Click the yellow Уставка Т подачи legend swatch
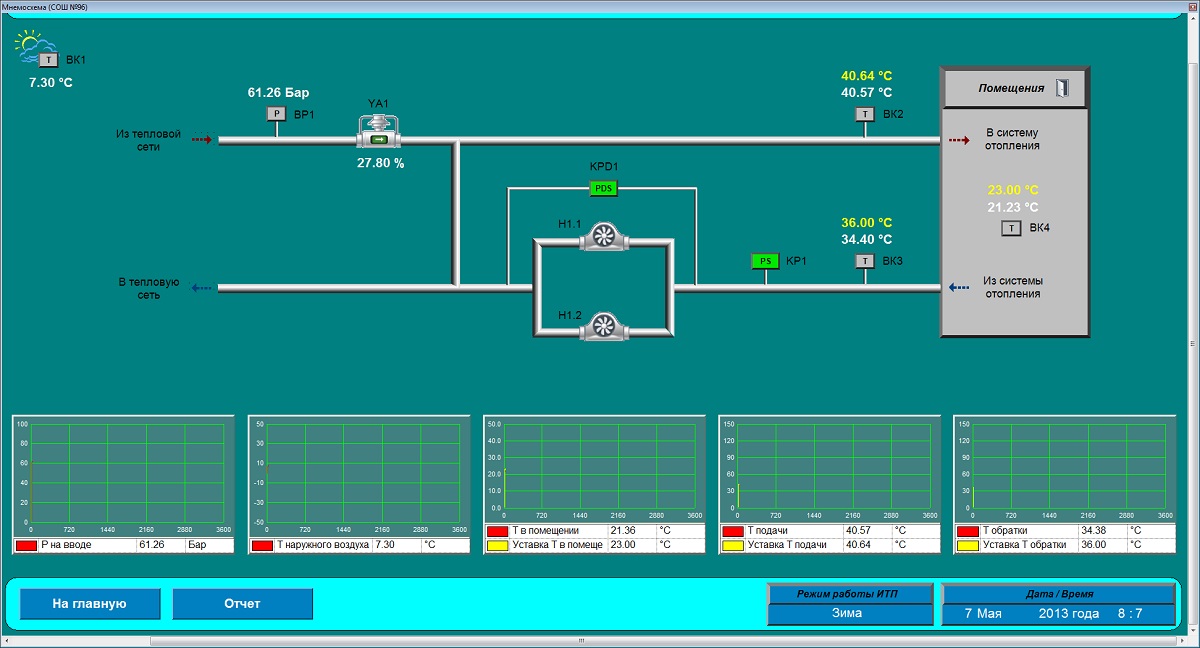Image resolution: width=1200 pixels, height=648 pixels. coord(733,545)
